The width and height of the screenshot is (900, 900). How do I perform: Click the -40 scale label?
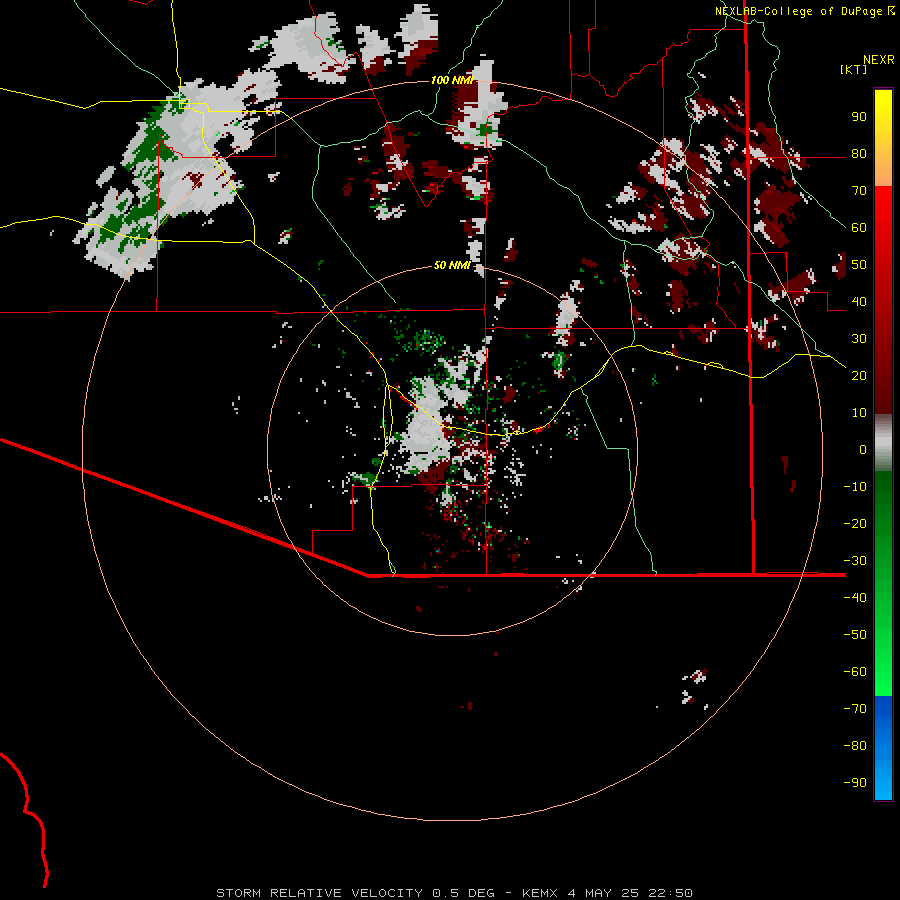(x=855, y=598)
